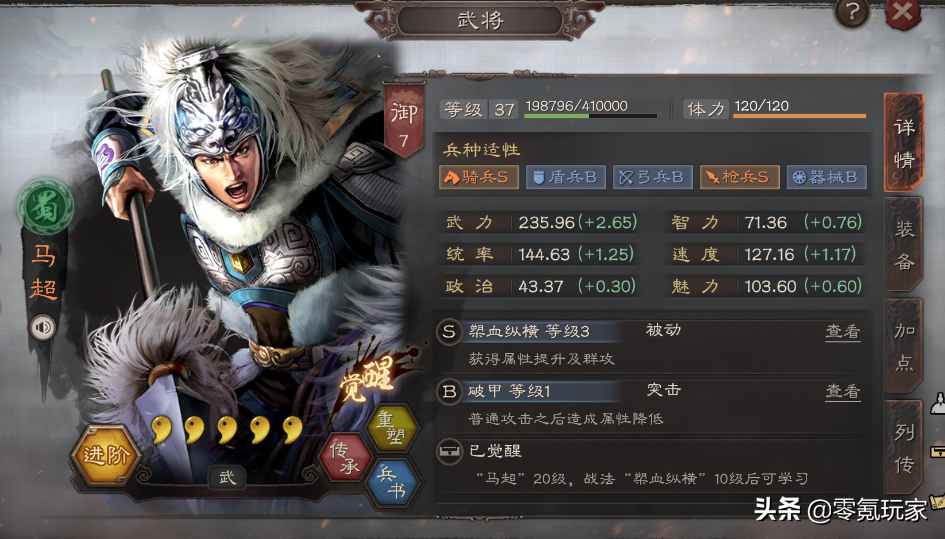945x539 pixels.
Task: Tap the green 蜀 faction emblem
Action: 45,207
